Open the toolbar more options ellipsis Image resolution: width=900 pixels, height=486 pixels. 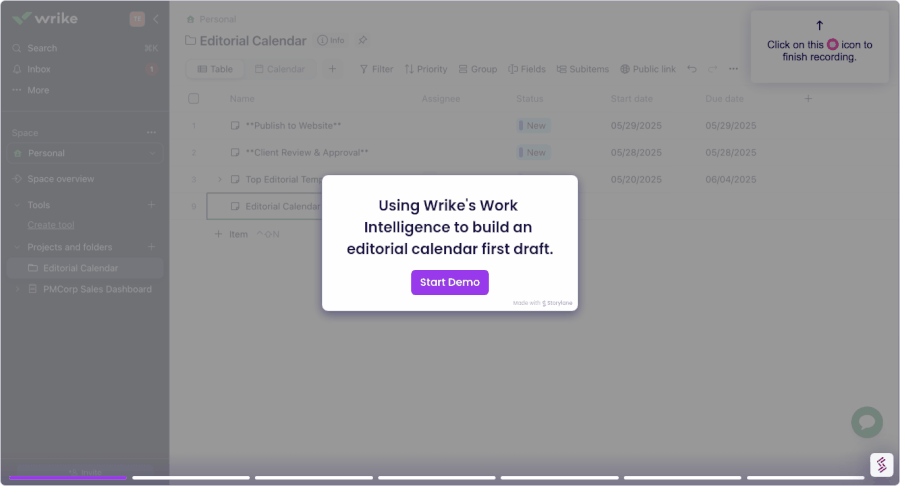tap(733, 69)
